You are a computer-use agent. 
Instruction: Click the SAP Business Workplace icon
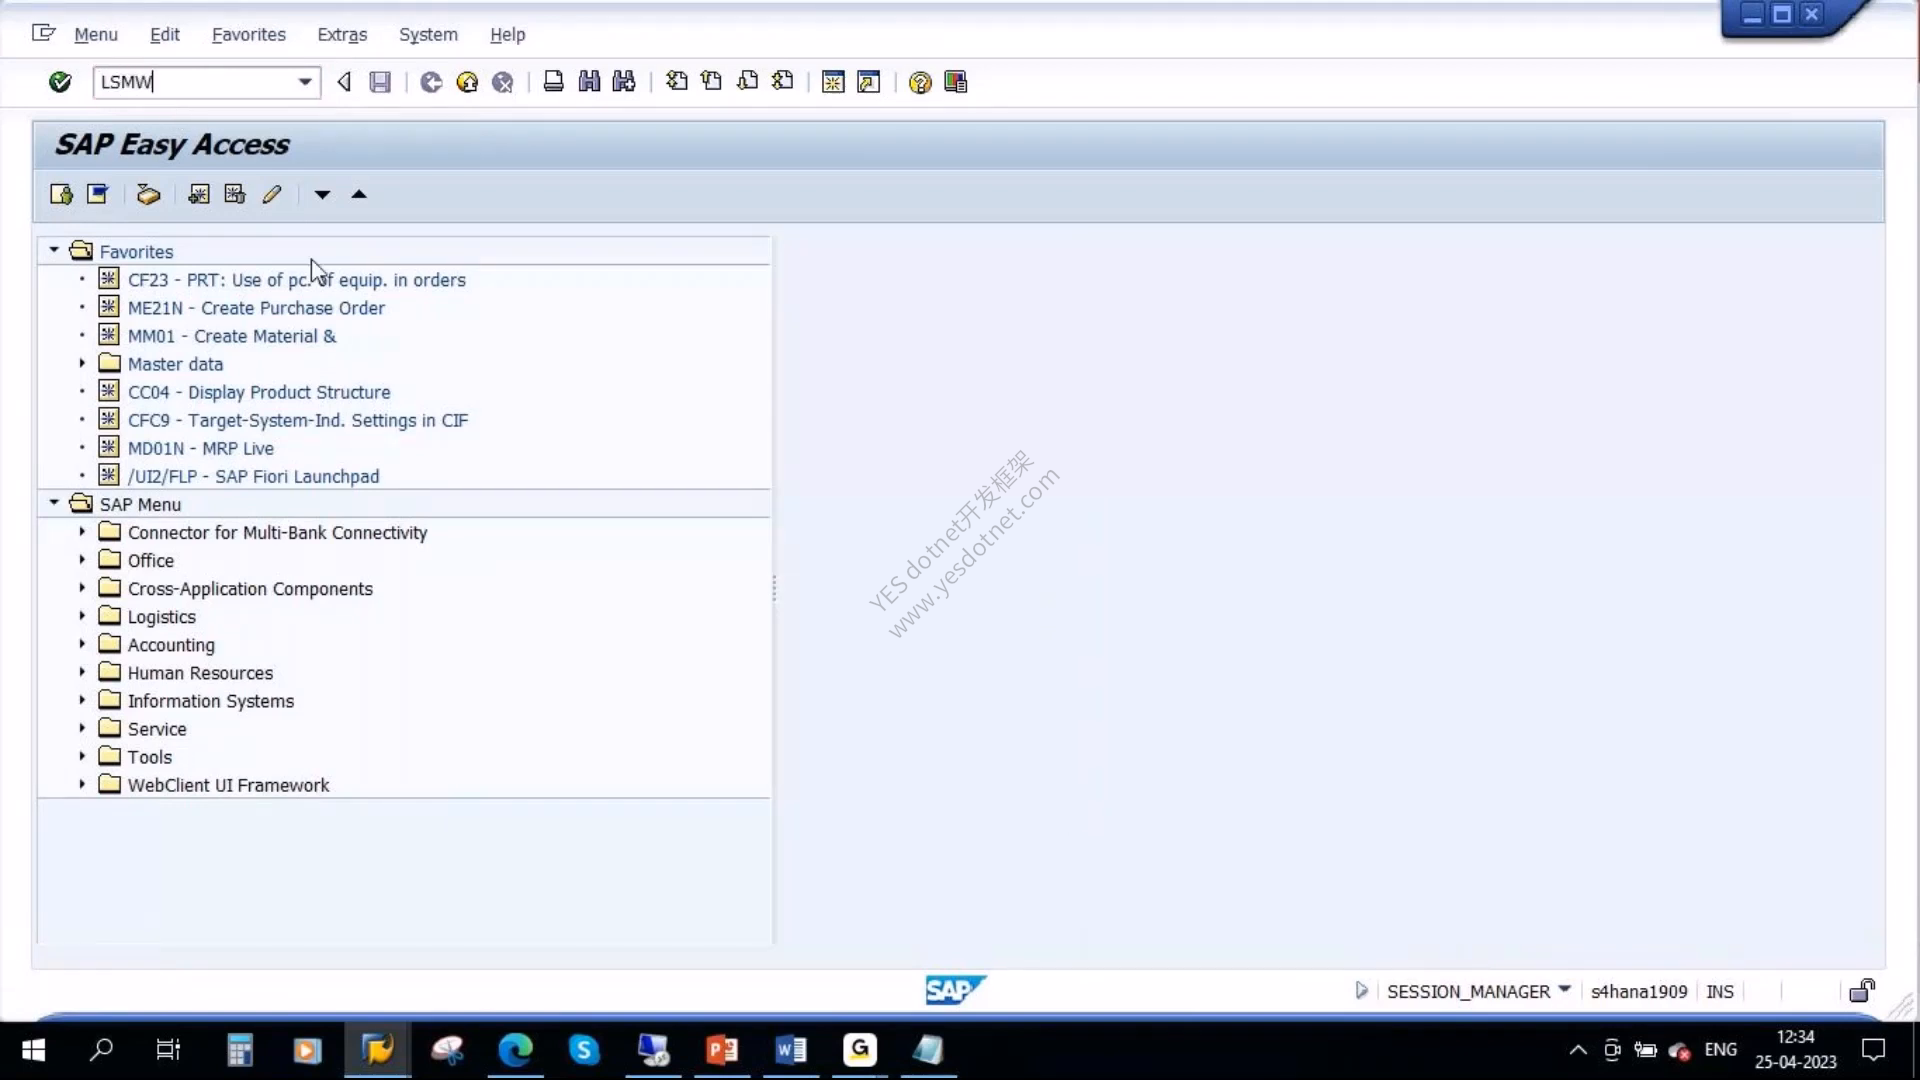(x=148, y=194)
